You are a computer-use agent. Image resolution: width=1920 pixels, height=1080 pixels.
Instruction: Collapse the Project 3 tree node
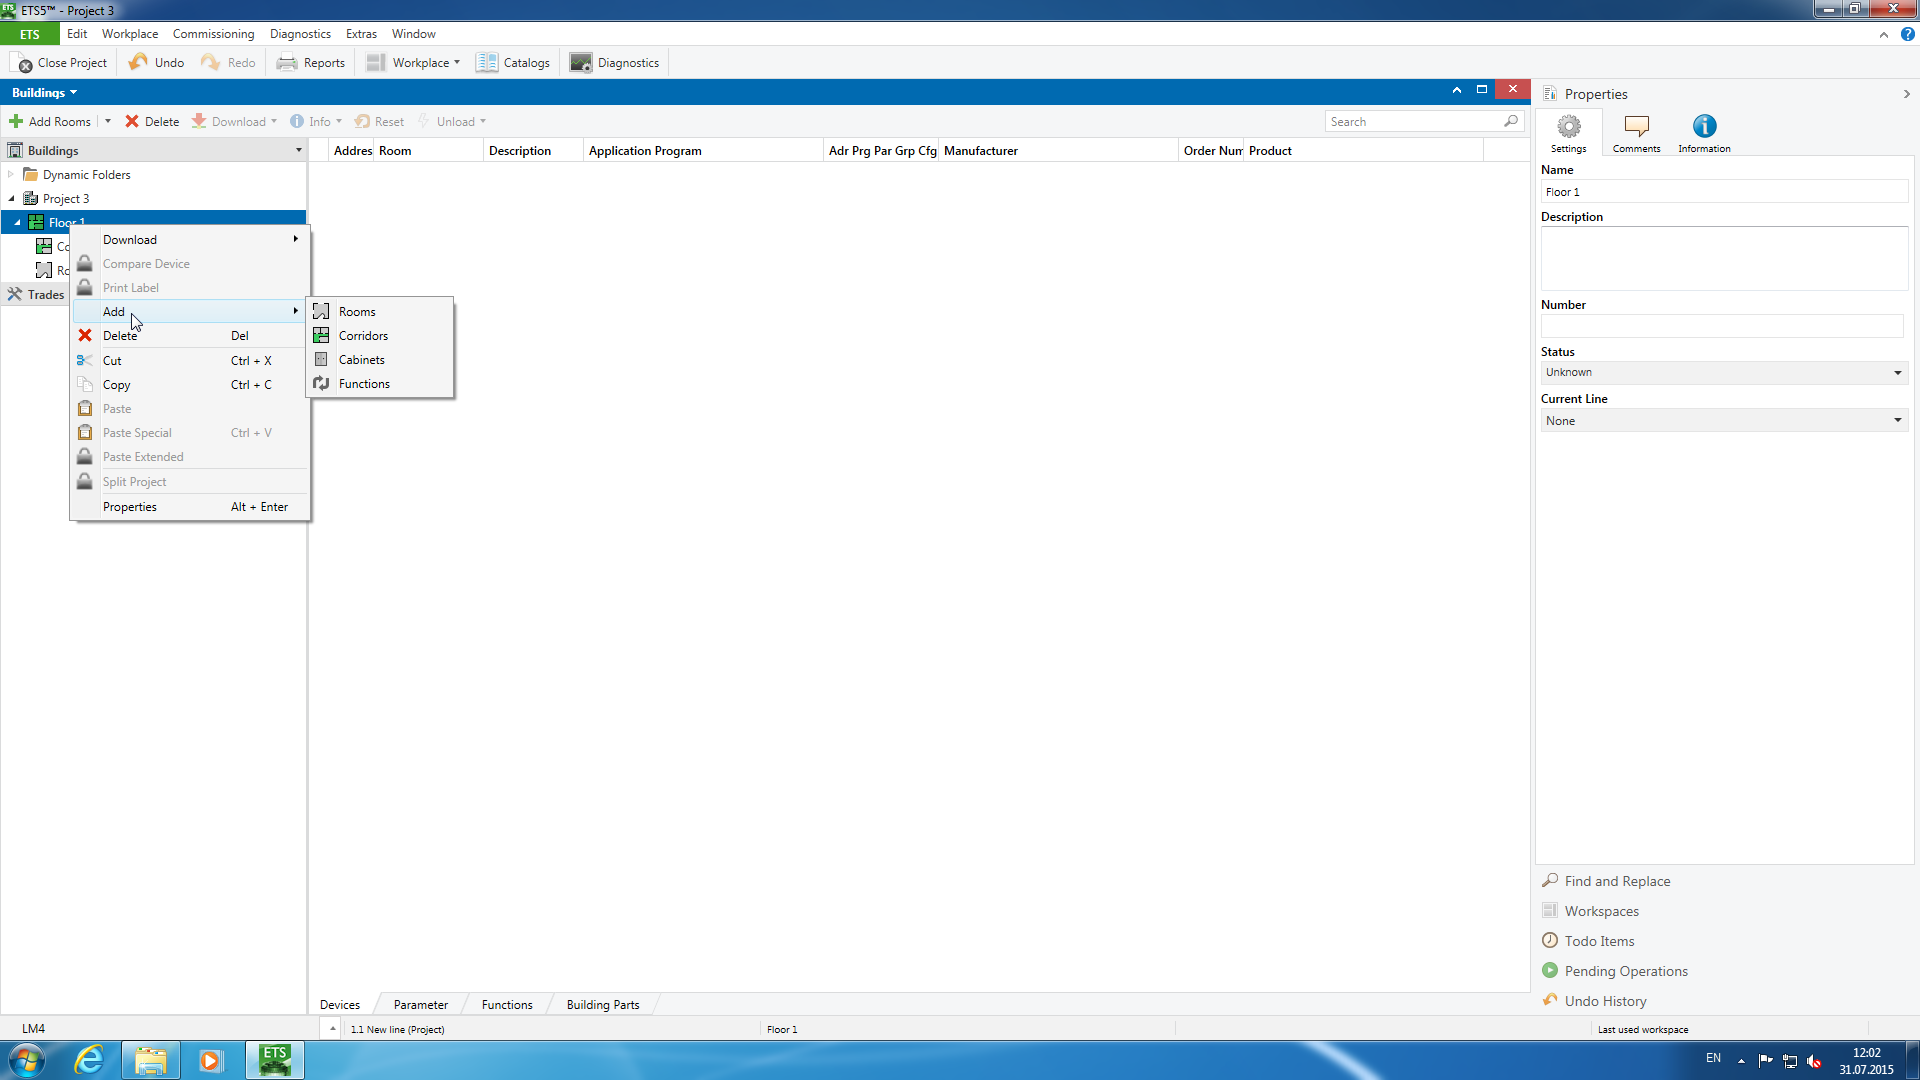click(11, 198)
